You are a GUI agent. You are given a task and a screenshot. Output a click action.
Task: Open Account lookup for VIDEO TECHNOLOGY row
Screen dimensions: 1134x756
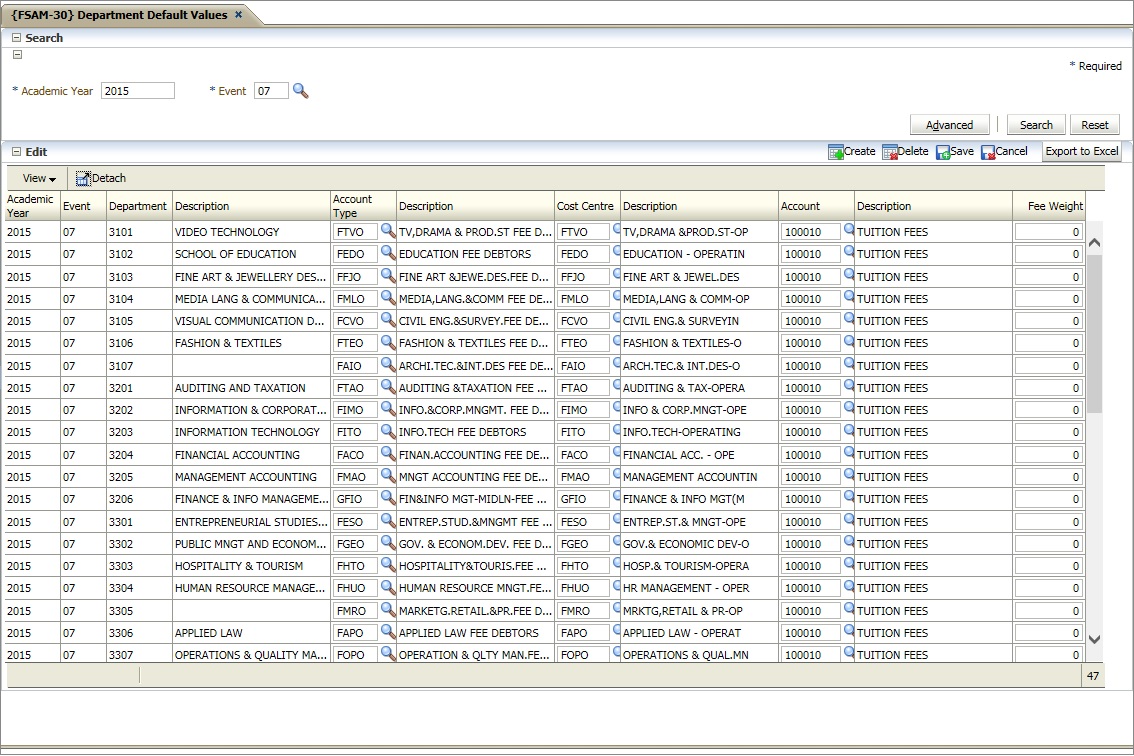849,231
